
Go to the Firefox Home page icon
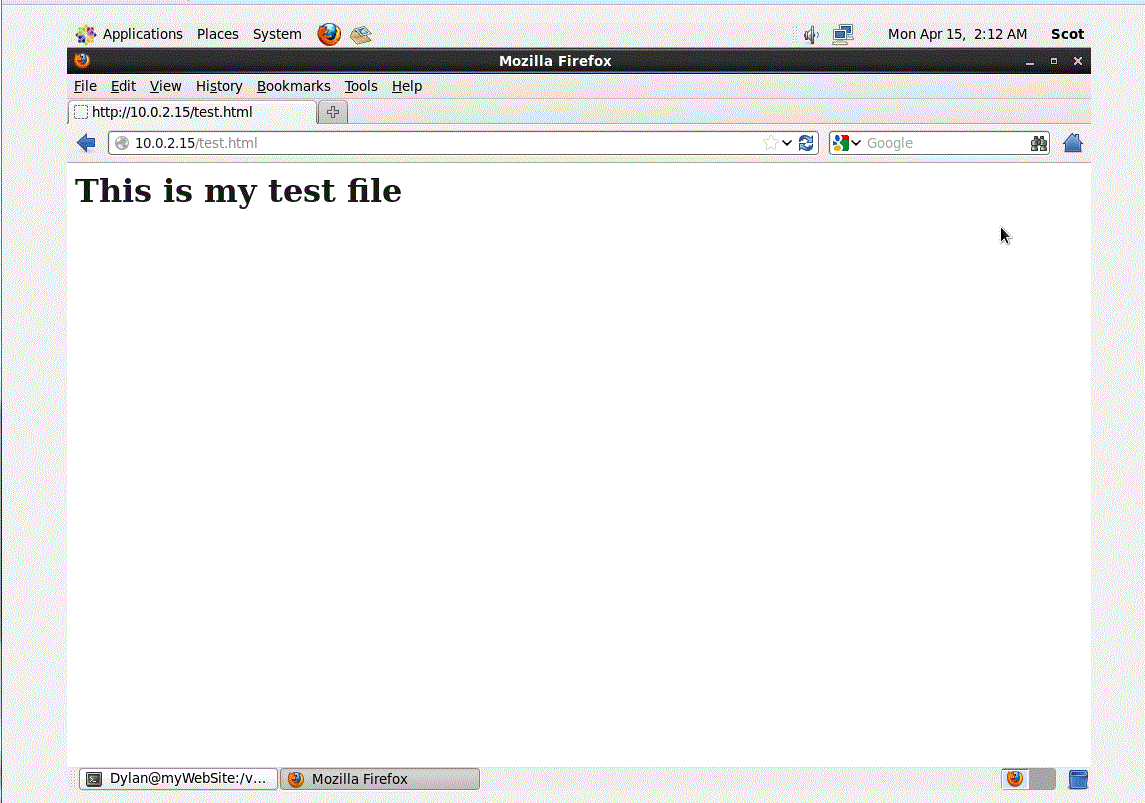(x=1072, y=143)
